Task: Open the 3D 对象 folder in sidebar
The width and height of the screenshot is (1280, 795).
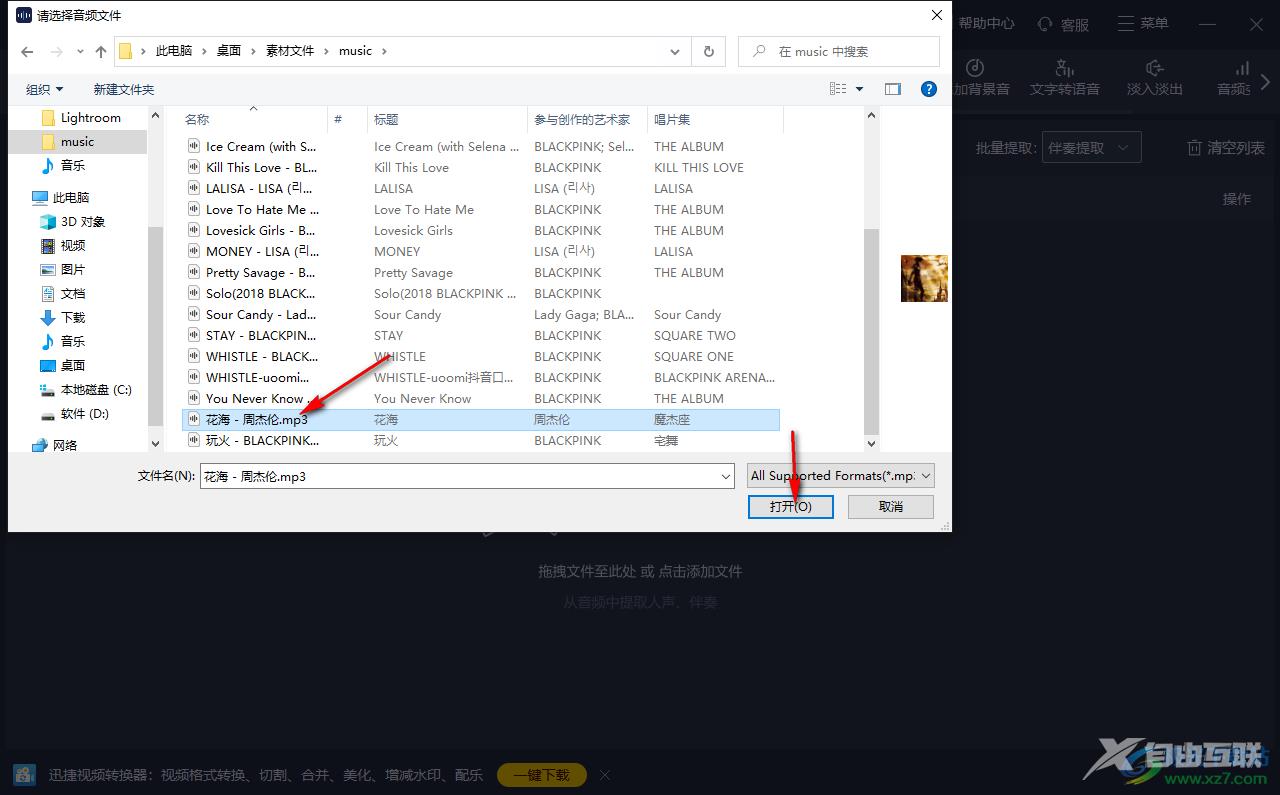Action: (72, 222)
